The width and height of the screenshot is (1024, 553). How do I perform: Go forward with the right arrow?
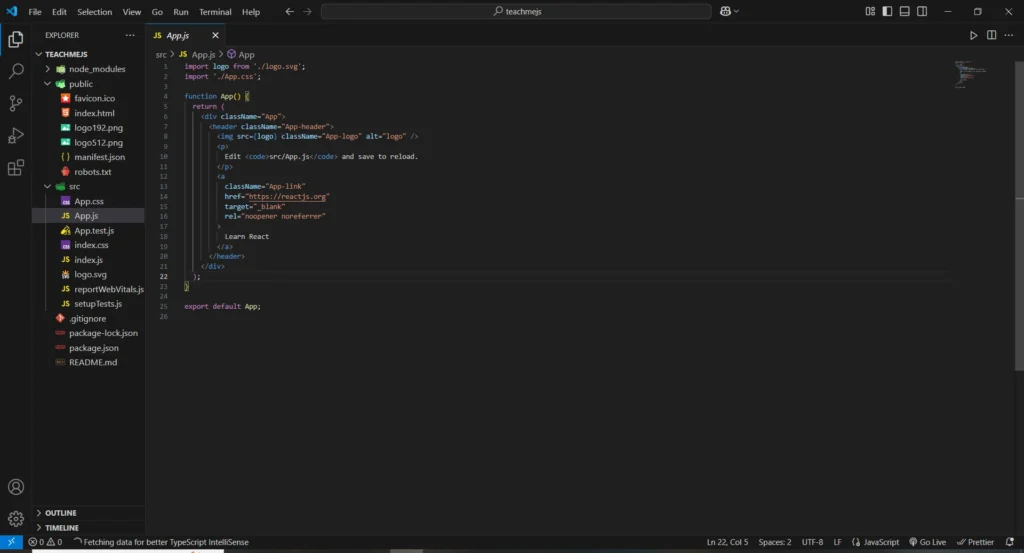tap(307, 11)
